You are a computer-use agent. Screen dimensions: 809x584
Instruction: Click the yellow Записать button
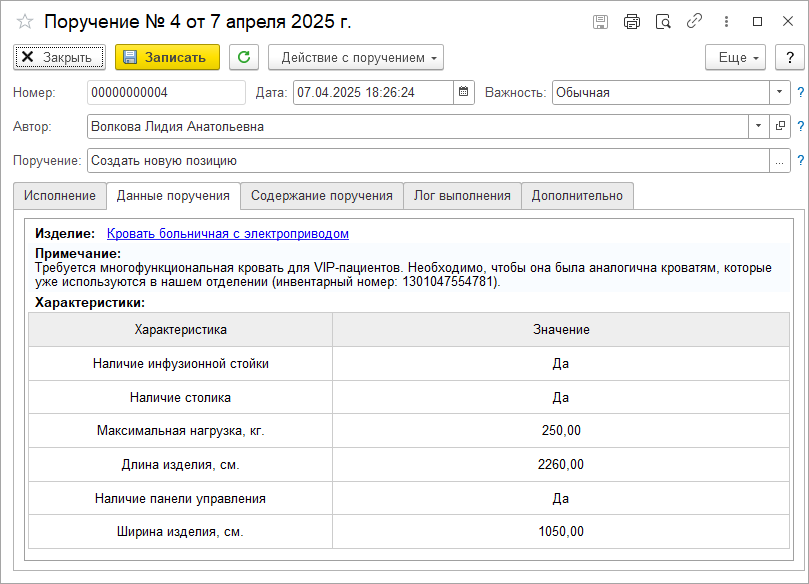[x=167, y=57]
